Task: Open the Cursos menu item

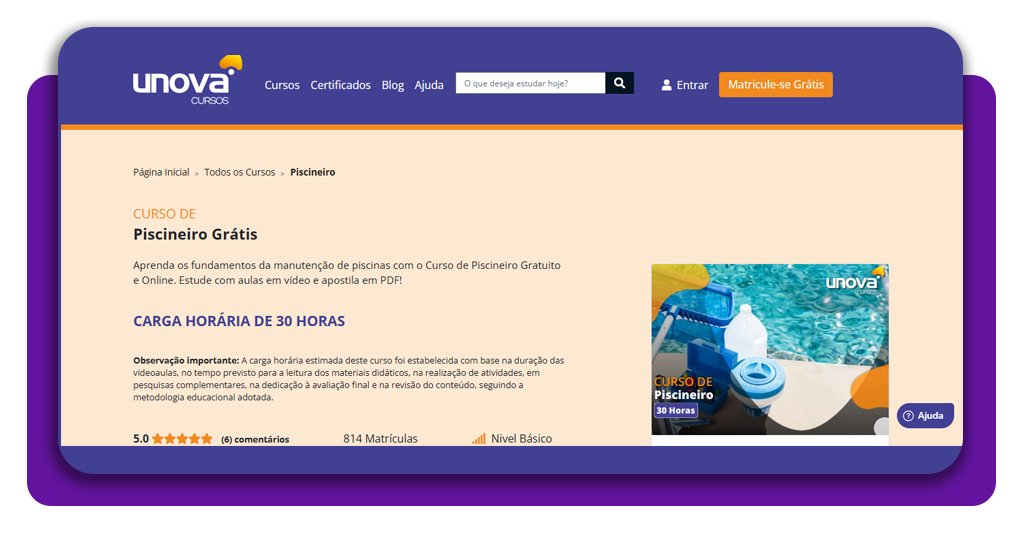Action: [x=282, y=85]
